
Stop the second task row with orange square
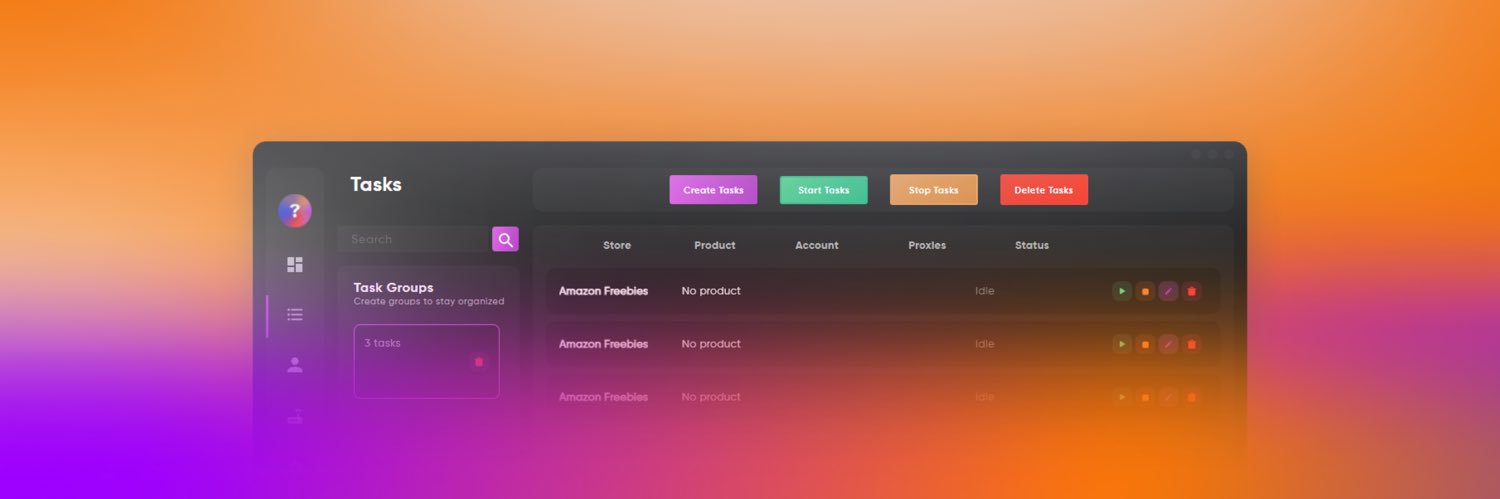(1145, 344)
